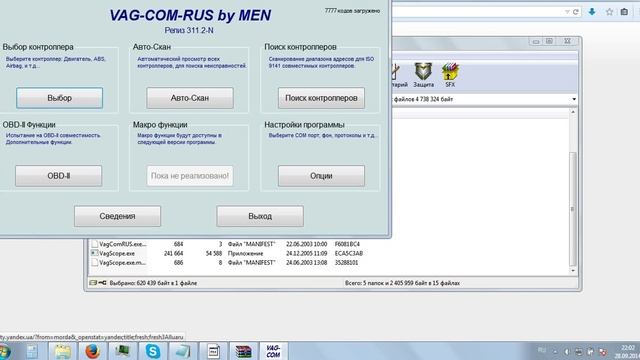Click the CRC value ECA5C3AB
The width and height of the screenshot is (640, 360).
click(x=349, y=253)
